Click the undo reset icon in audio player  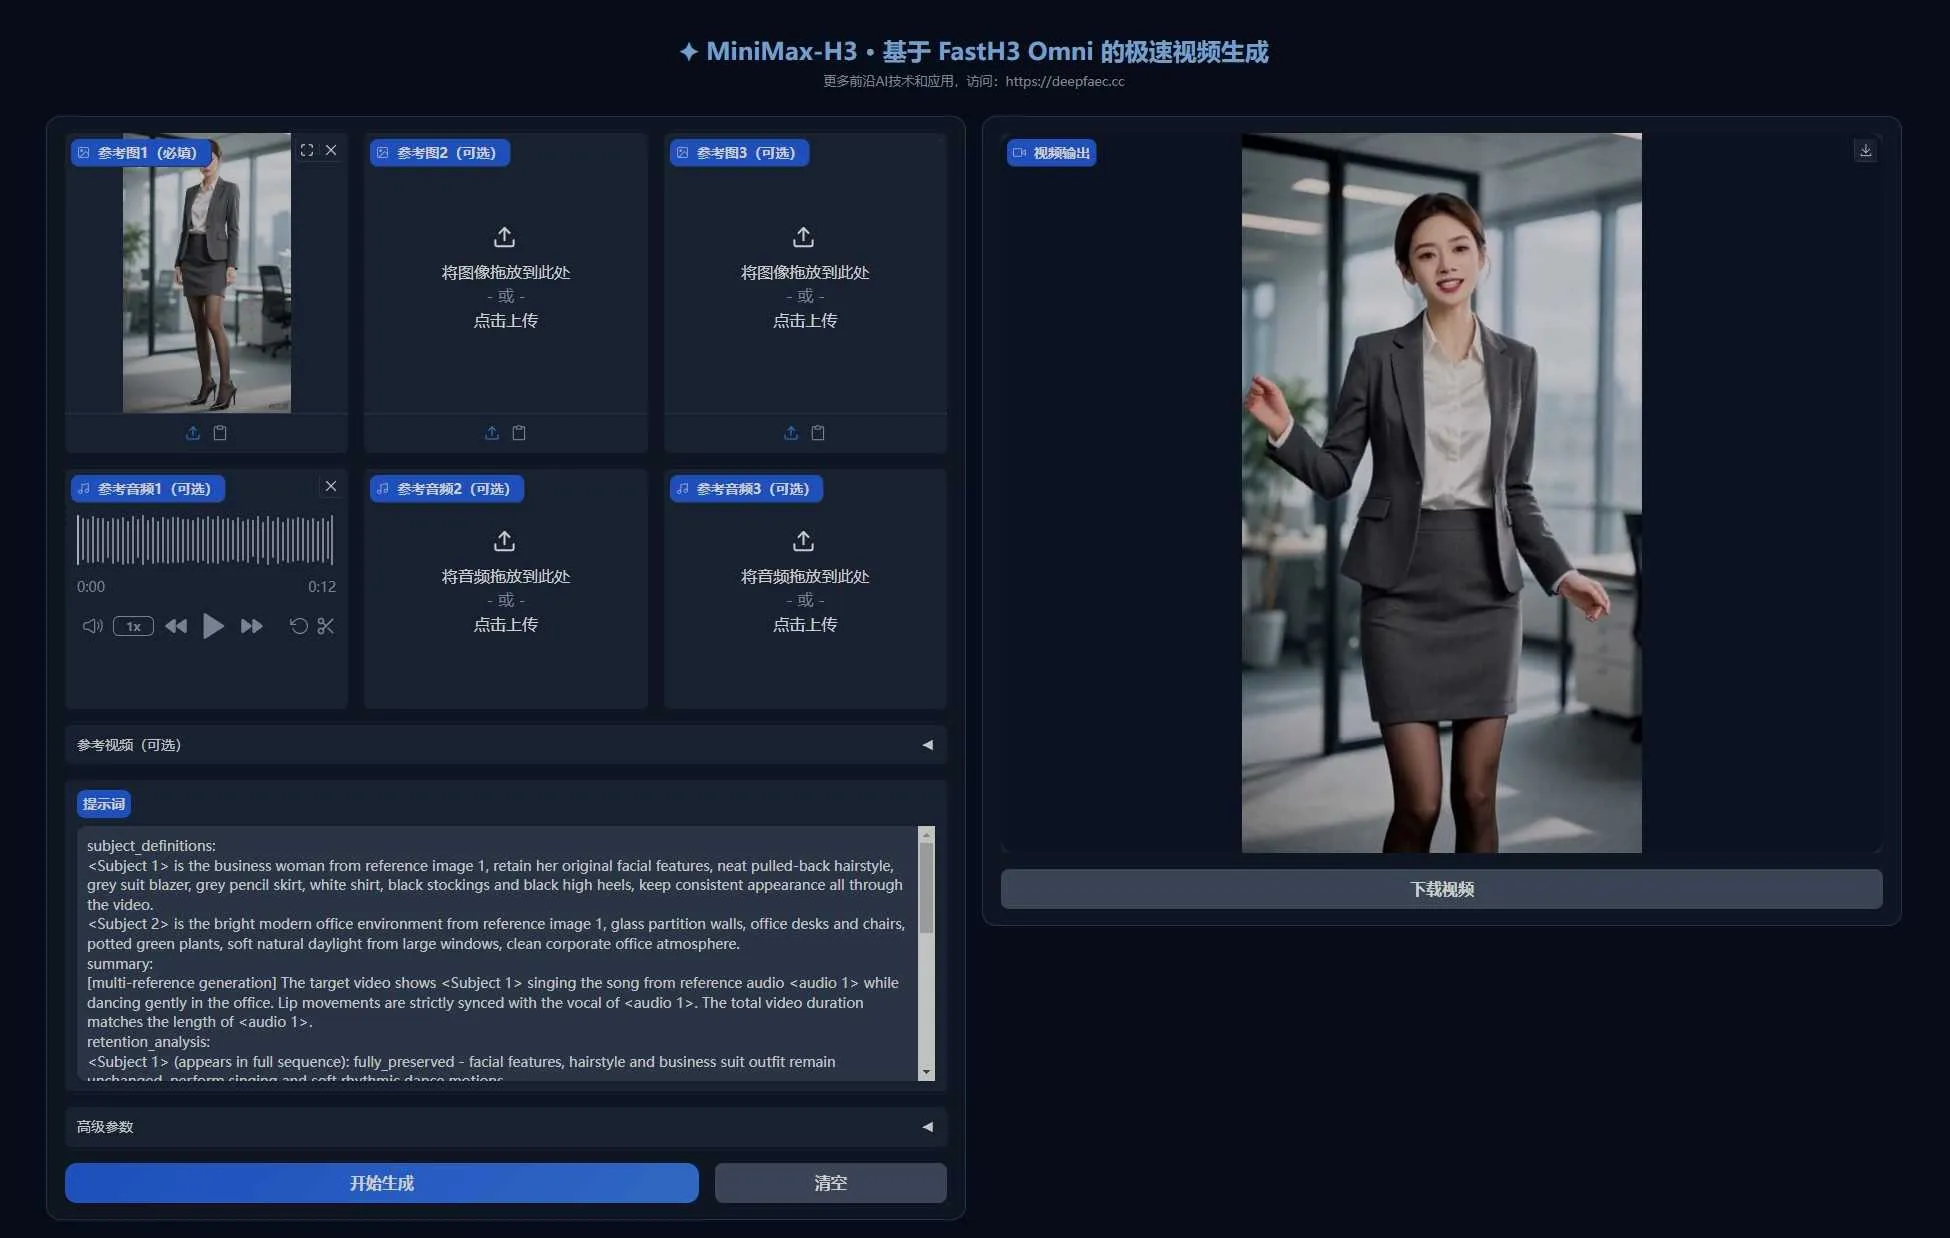[298, 626]
